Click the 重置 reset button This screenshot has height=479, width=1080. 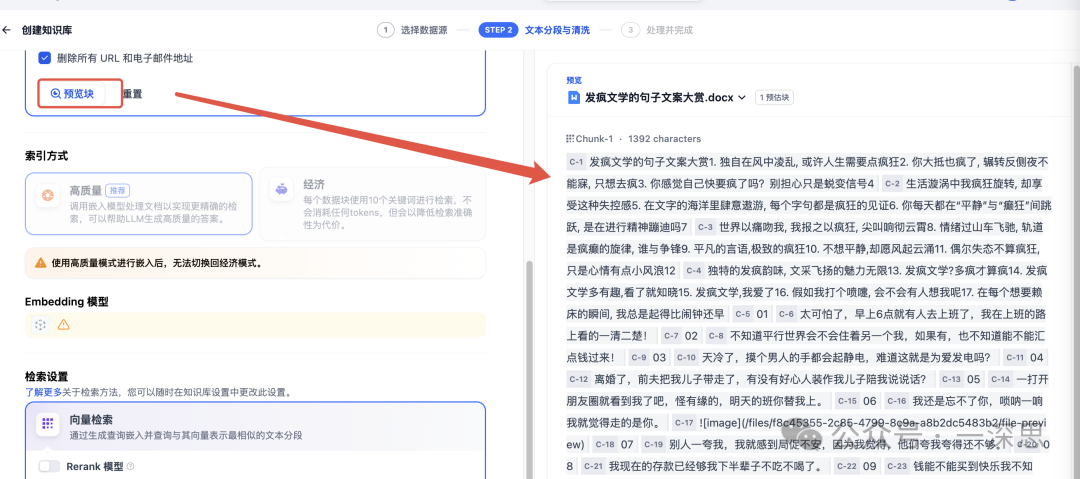pyautogui.click(x=132, y=94)
